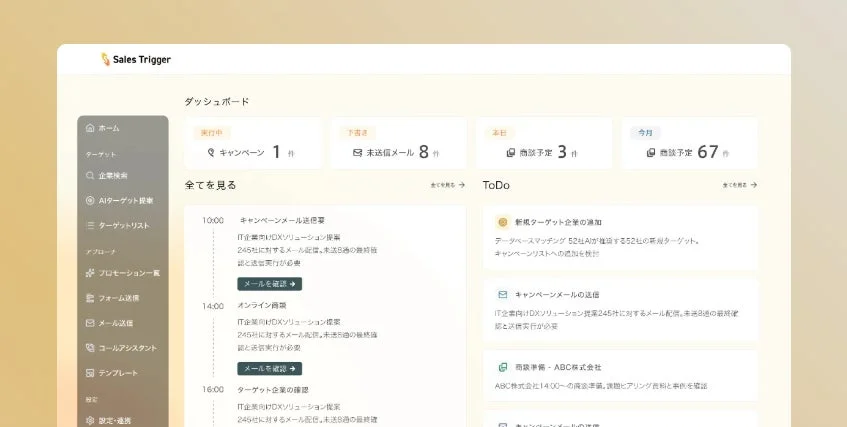Launch コールアシスタント phone icon
The width and height of the screenshot is (847, 427).
90,348
